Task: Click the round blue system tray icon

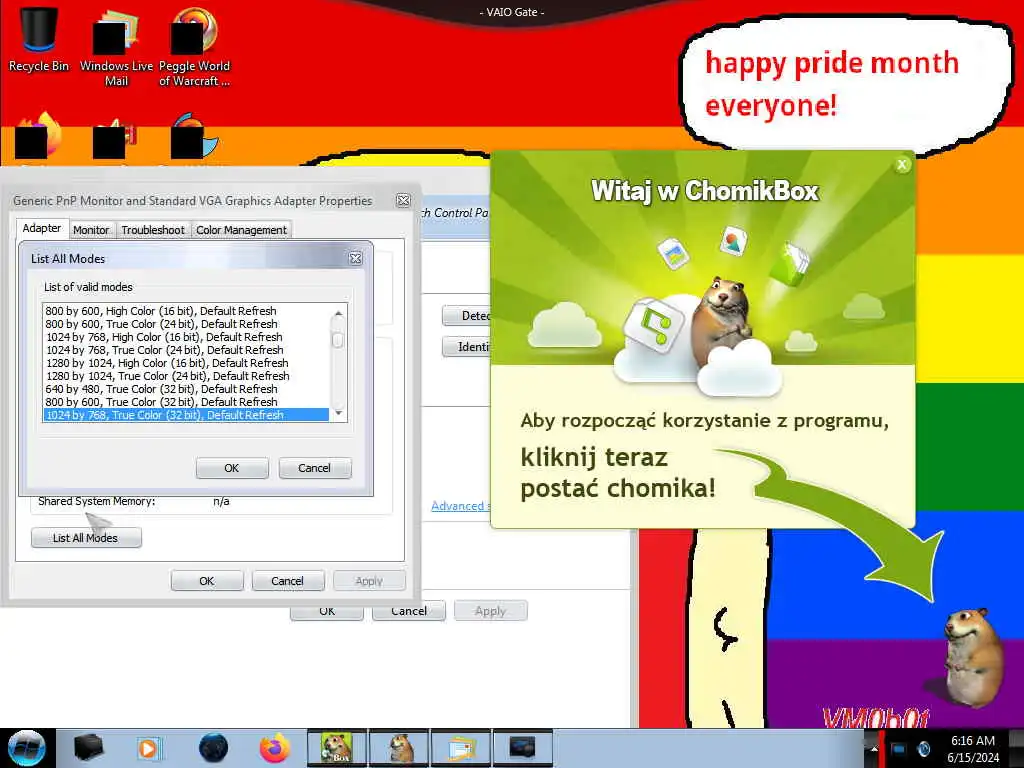Action: tap(923, 749)
